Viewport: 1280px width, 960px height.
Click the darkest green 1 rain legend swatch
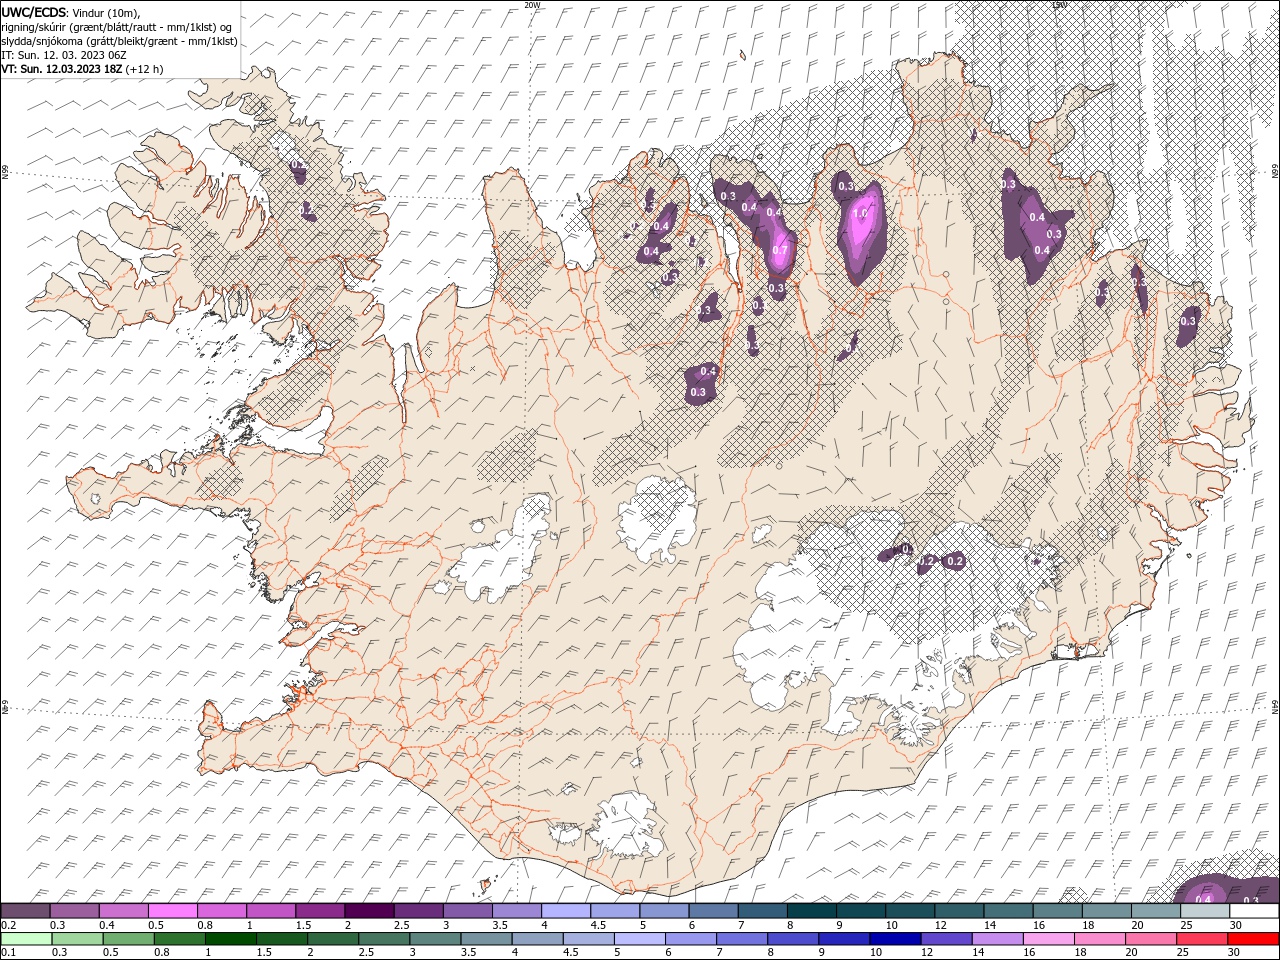[x=231, y=939]
